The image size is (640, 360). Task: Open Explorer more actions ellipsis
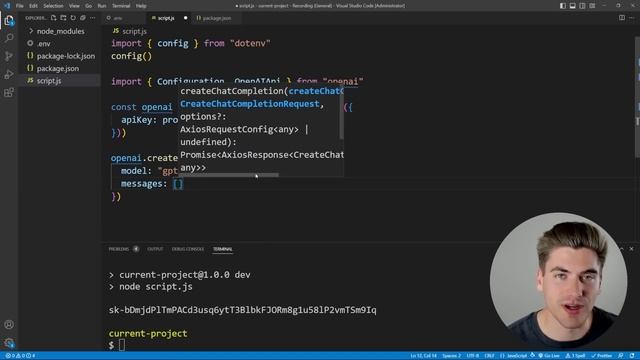pos(93,18)
